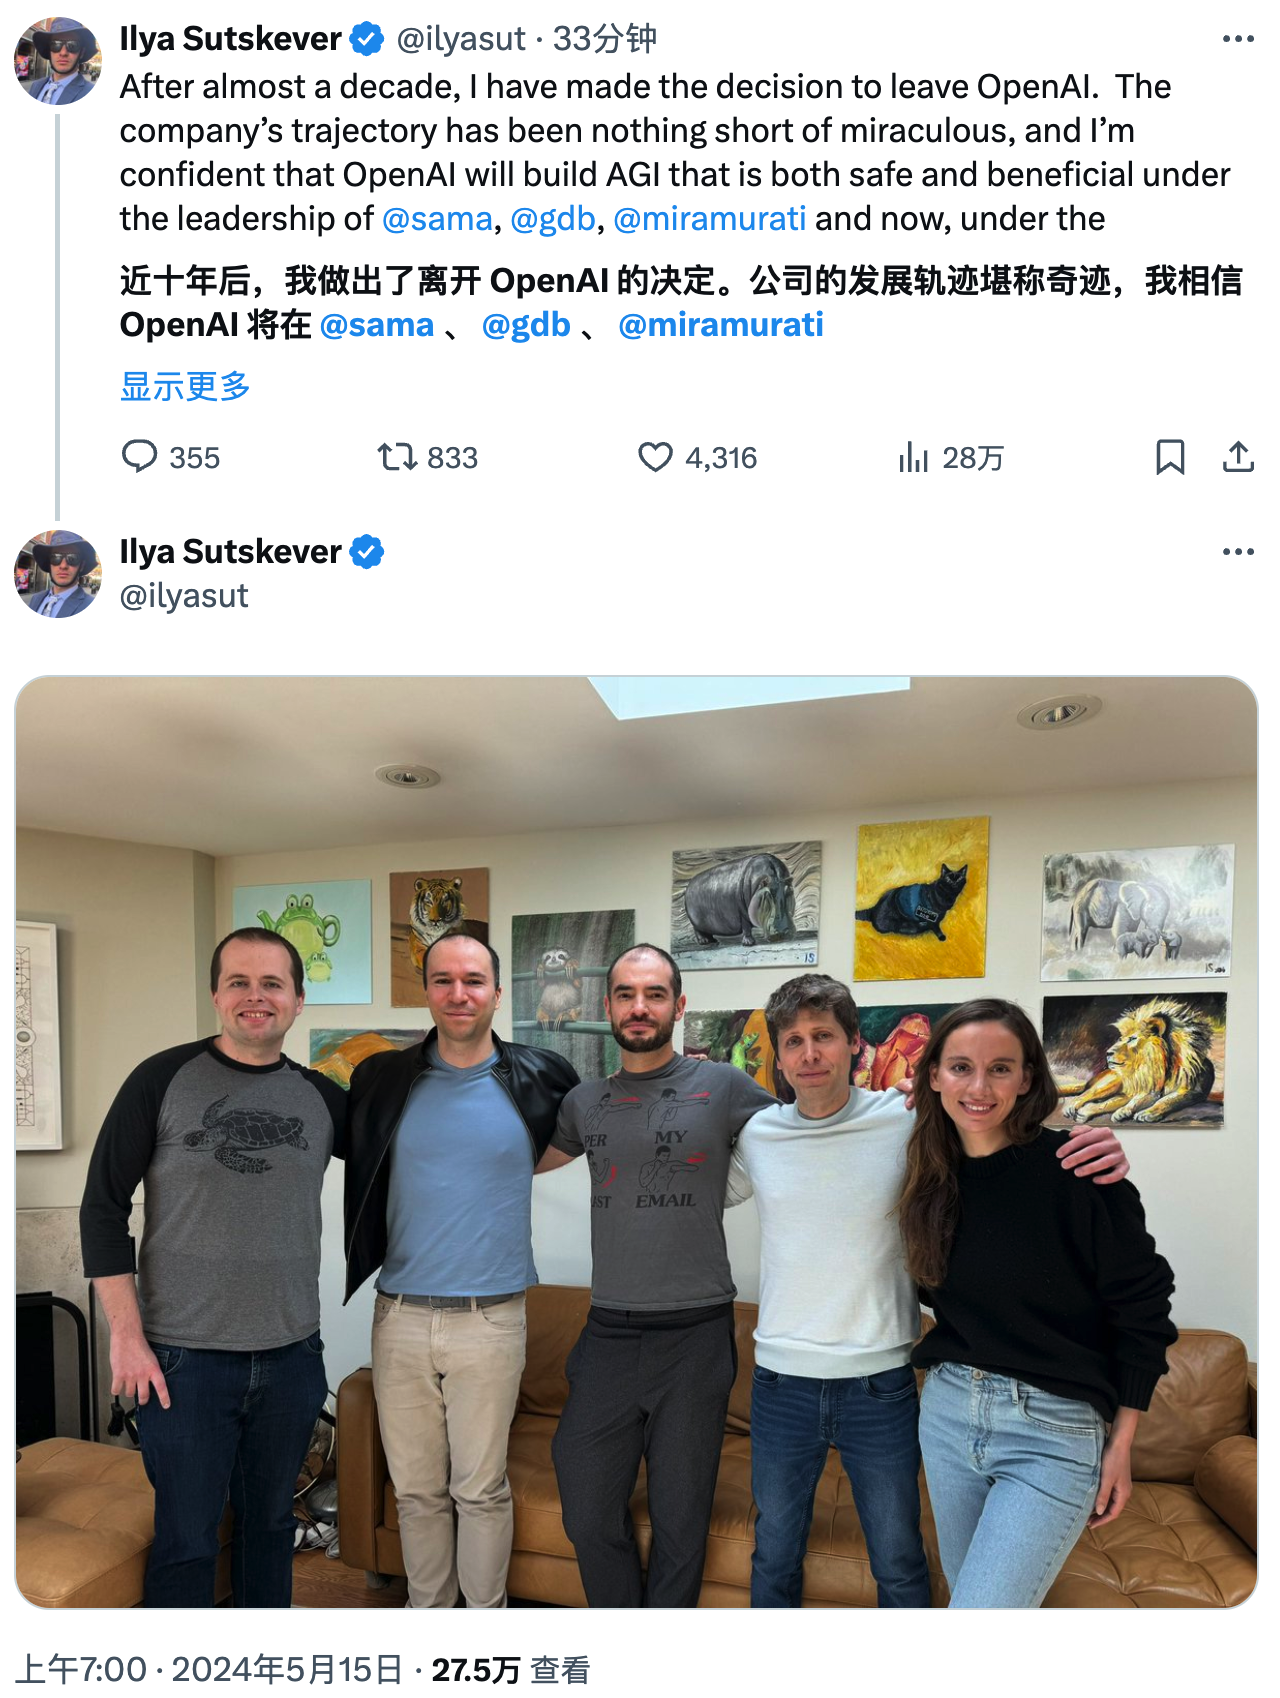View analytics via the bar chart icon

(x=913, y=457)
